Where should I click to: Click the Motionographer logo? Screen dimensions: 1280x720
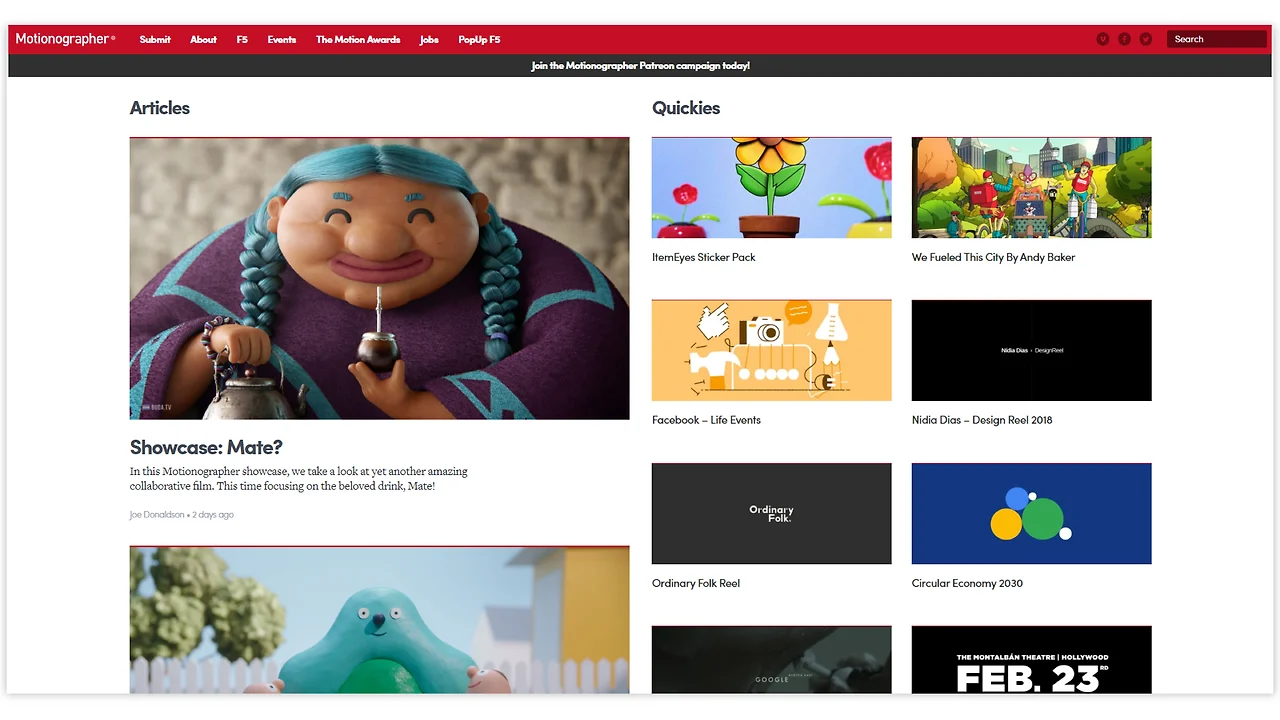[x=65, y=39]
